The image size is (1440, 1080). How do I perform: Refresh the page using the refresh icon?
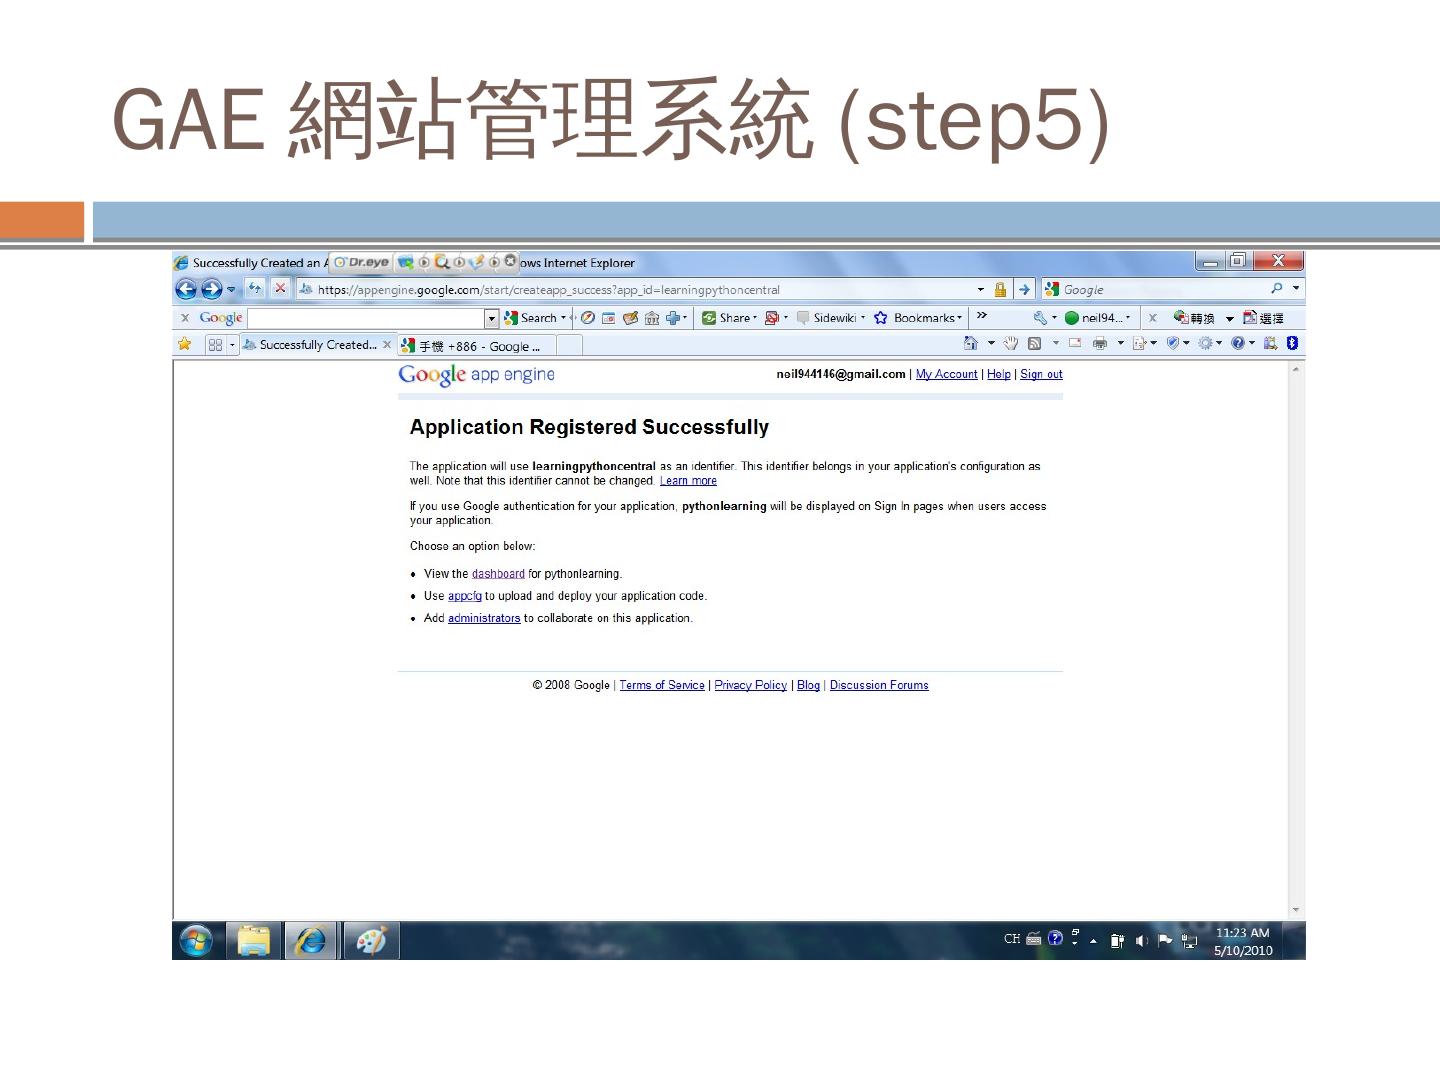point(255,288)
